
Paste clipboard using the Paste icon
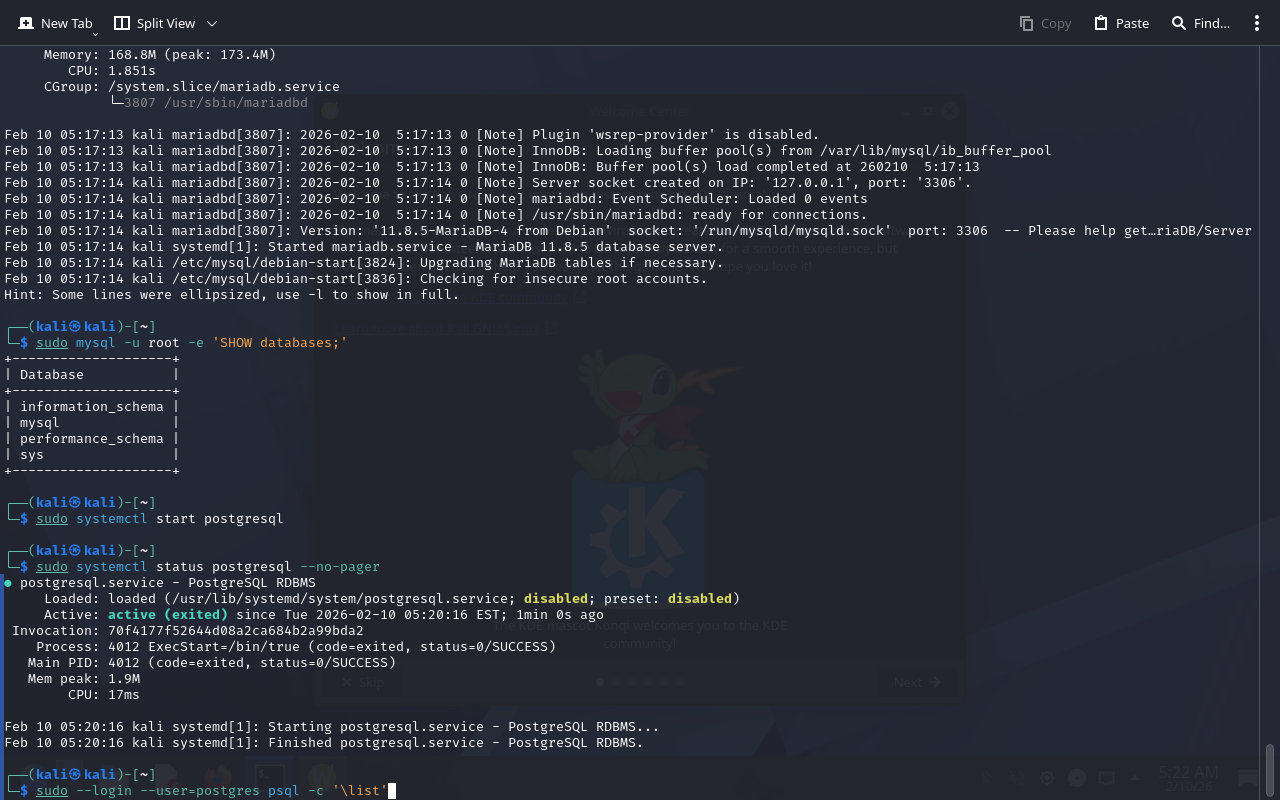[1101, 23]
